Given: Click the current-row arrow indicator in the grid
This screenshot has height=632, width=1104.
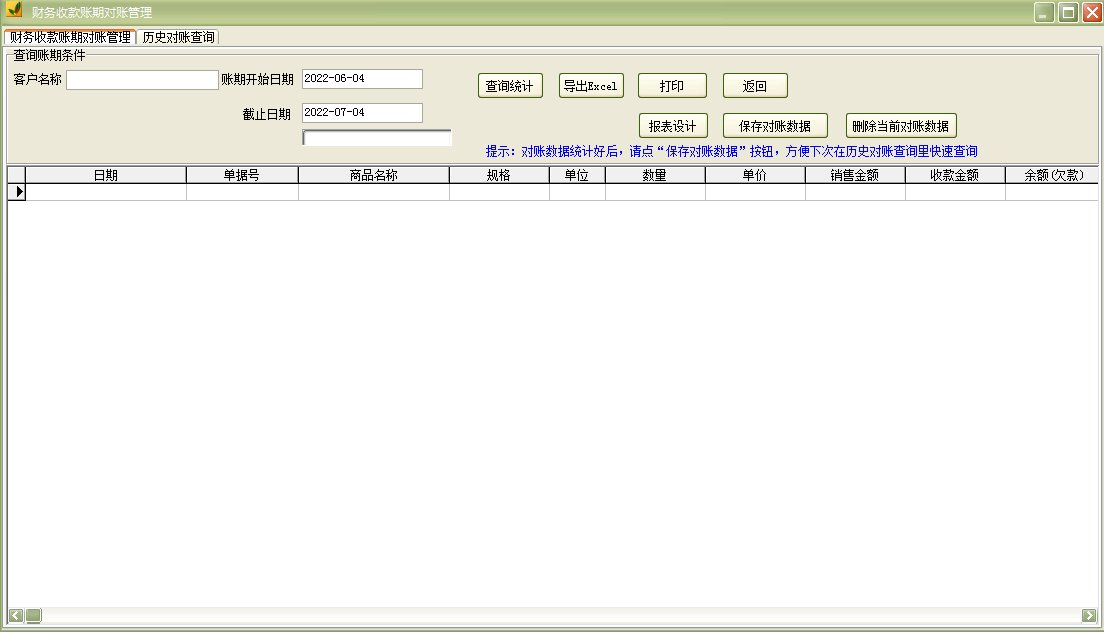Looking at the screenshot, I should [17, 191].
